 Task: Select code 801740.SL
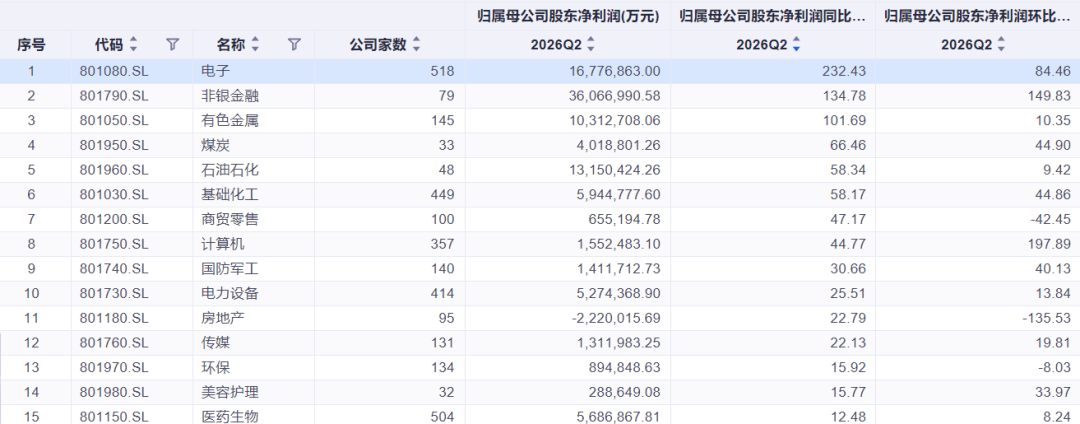[x=114, y=269]
